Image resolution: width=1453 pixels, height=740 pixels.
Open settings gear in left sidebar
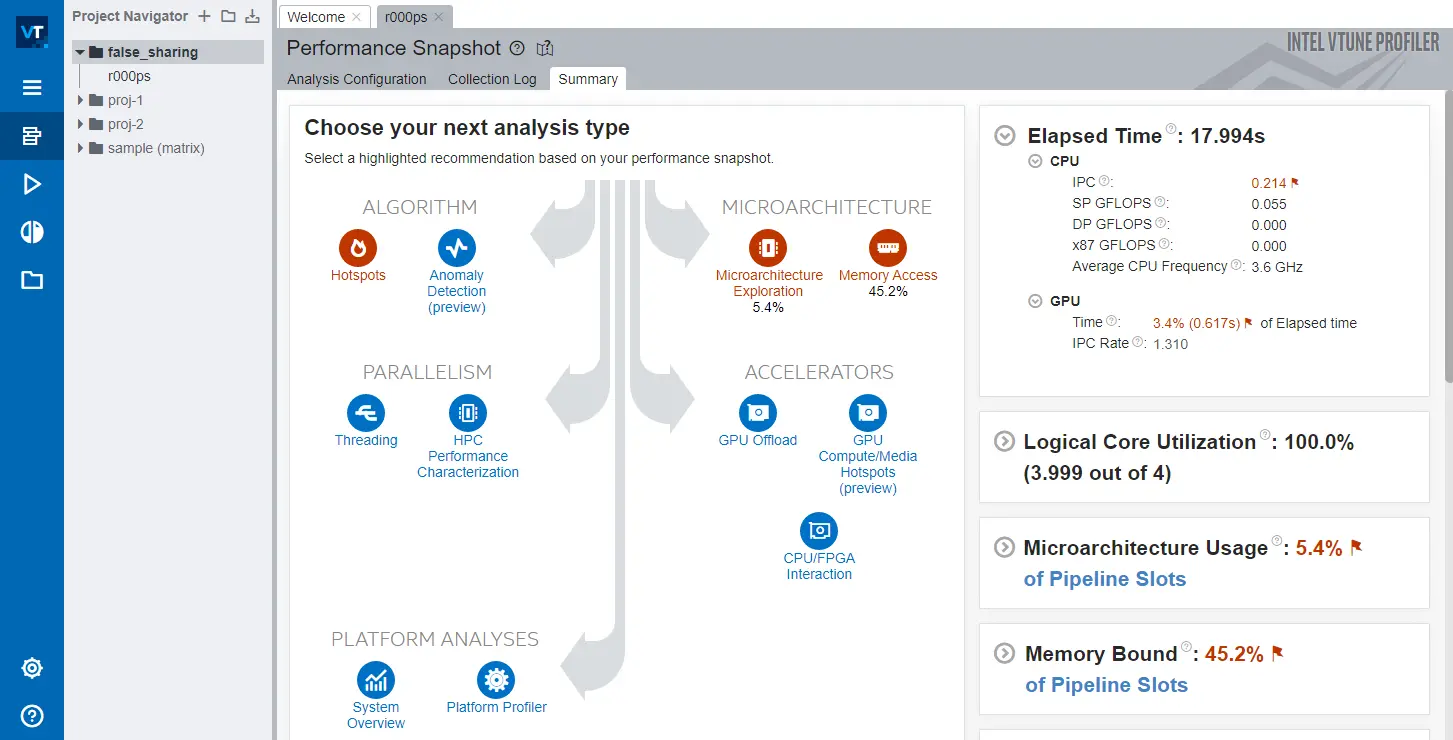tap(32, 668)
